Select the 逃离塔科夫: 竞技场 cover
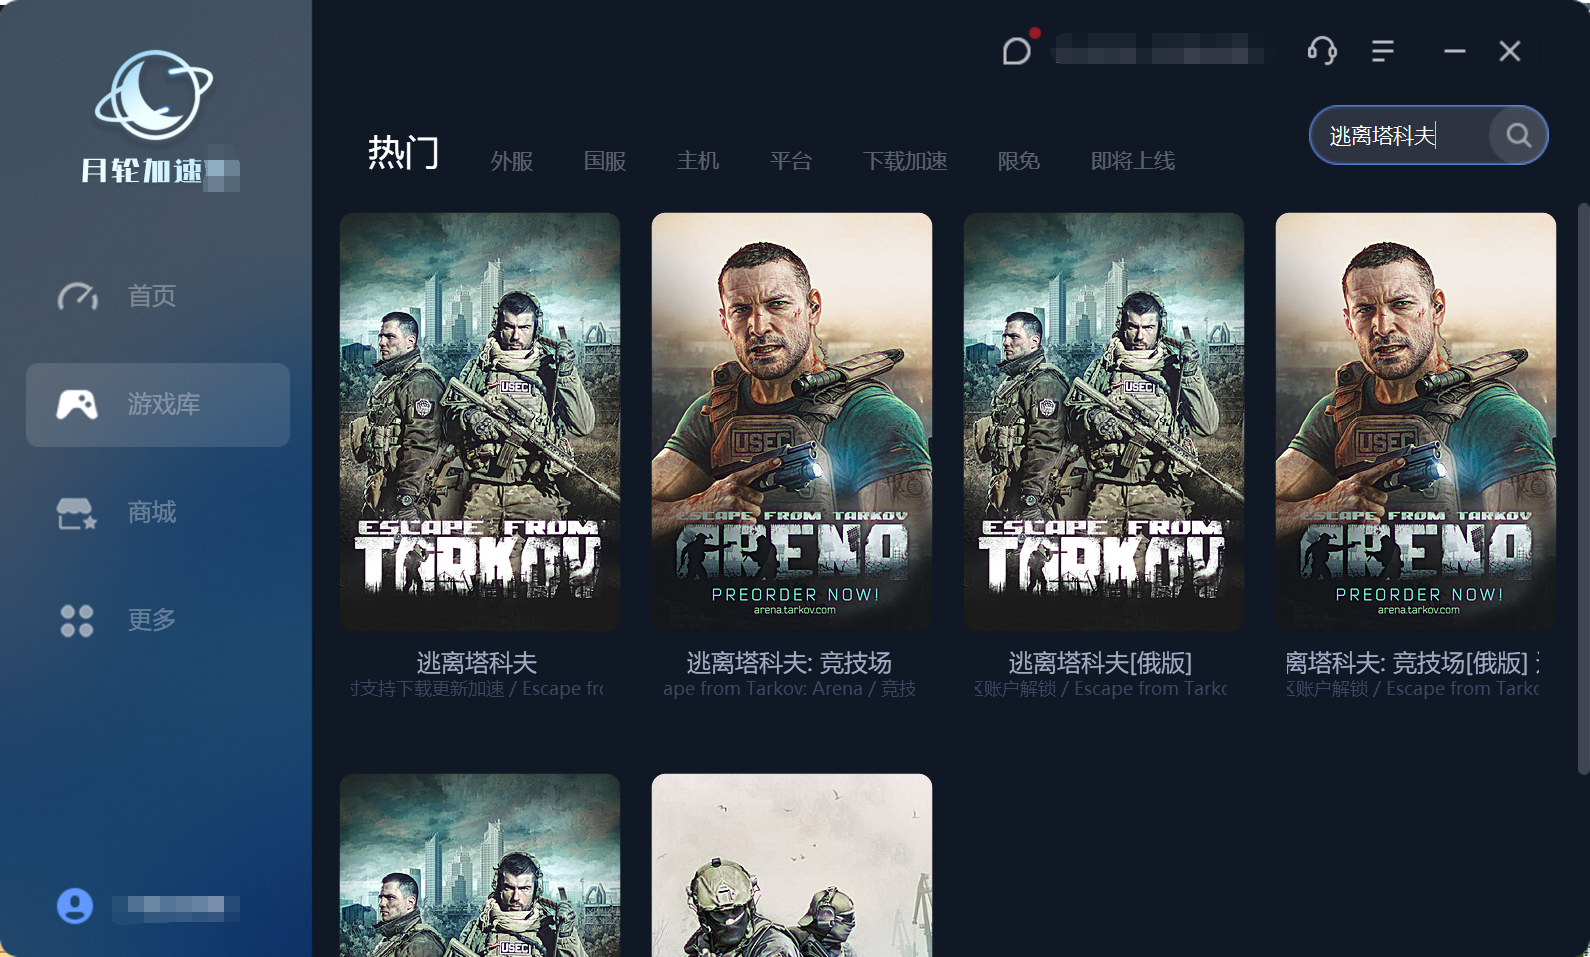This screenshot has width=1590, height=957. [792, 421]
